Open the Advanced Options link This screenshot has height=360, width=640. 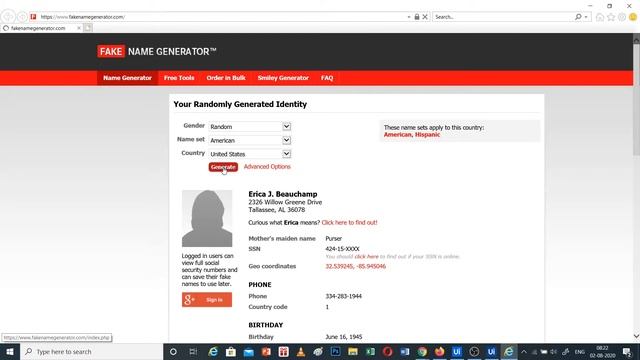click(267, 167)
